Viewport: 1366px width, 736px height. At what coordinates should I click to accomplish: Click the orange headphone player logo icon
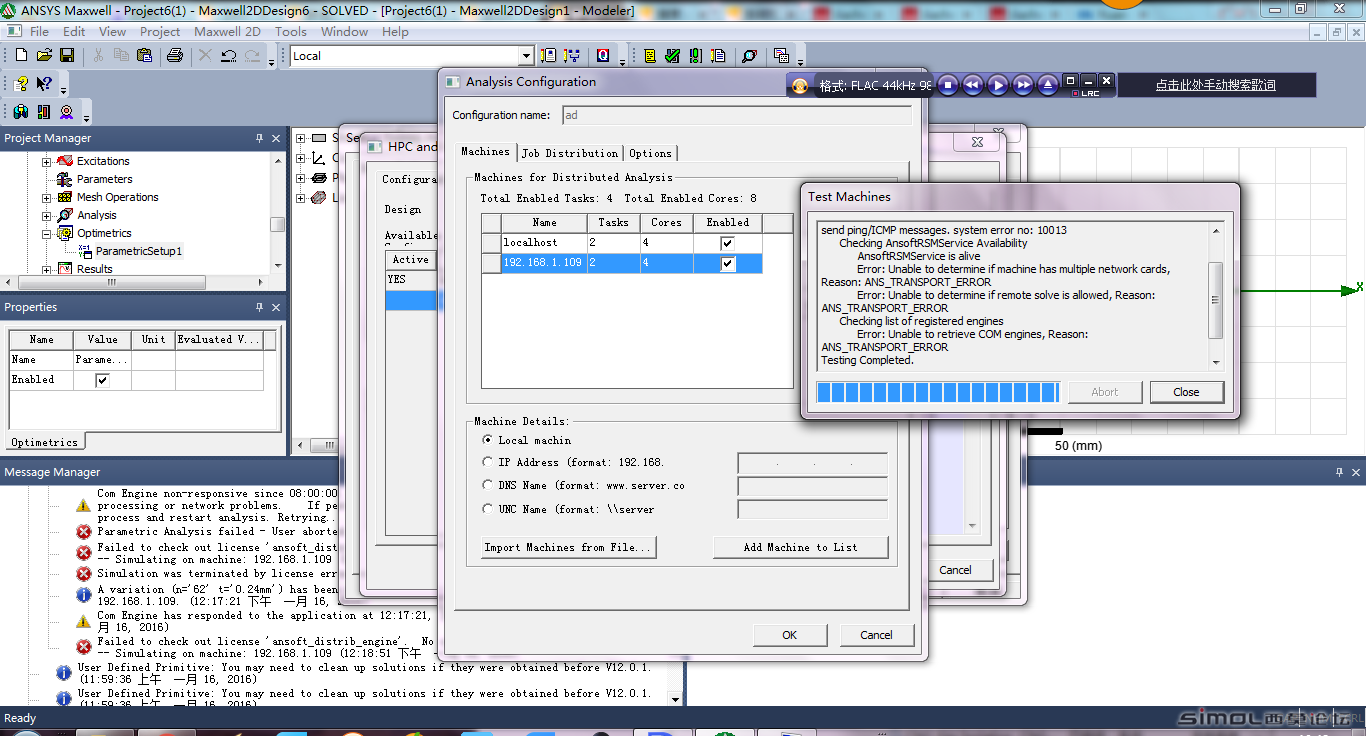point(800,86)
